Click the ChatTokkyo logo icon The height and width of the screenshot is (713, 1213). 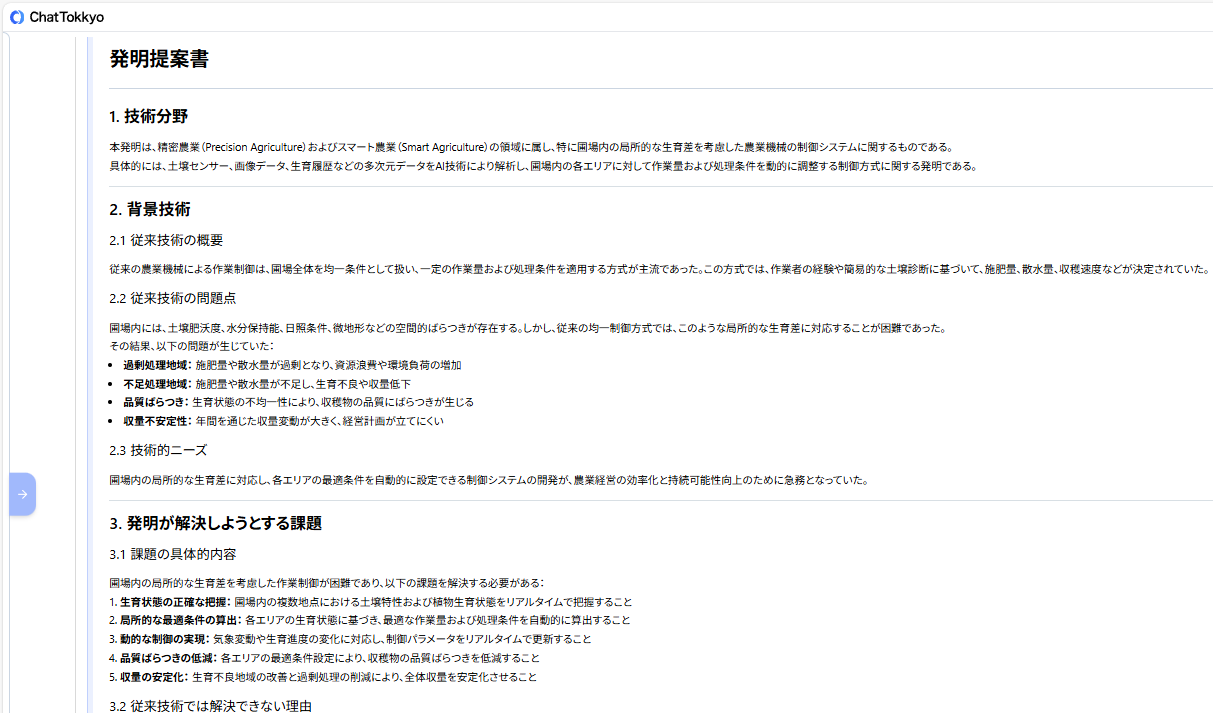pyautogui.click(x=17, y=17)
